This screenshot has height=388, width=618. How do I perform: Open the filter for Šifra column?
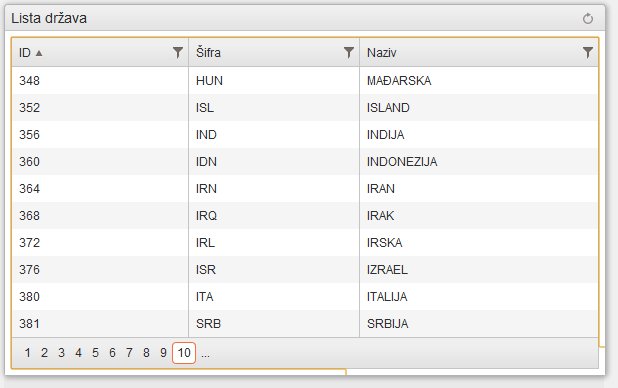click(348, 52)
